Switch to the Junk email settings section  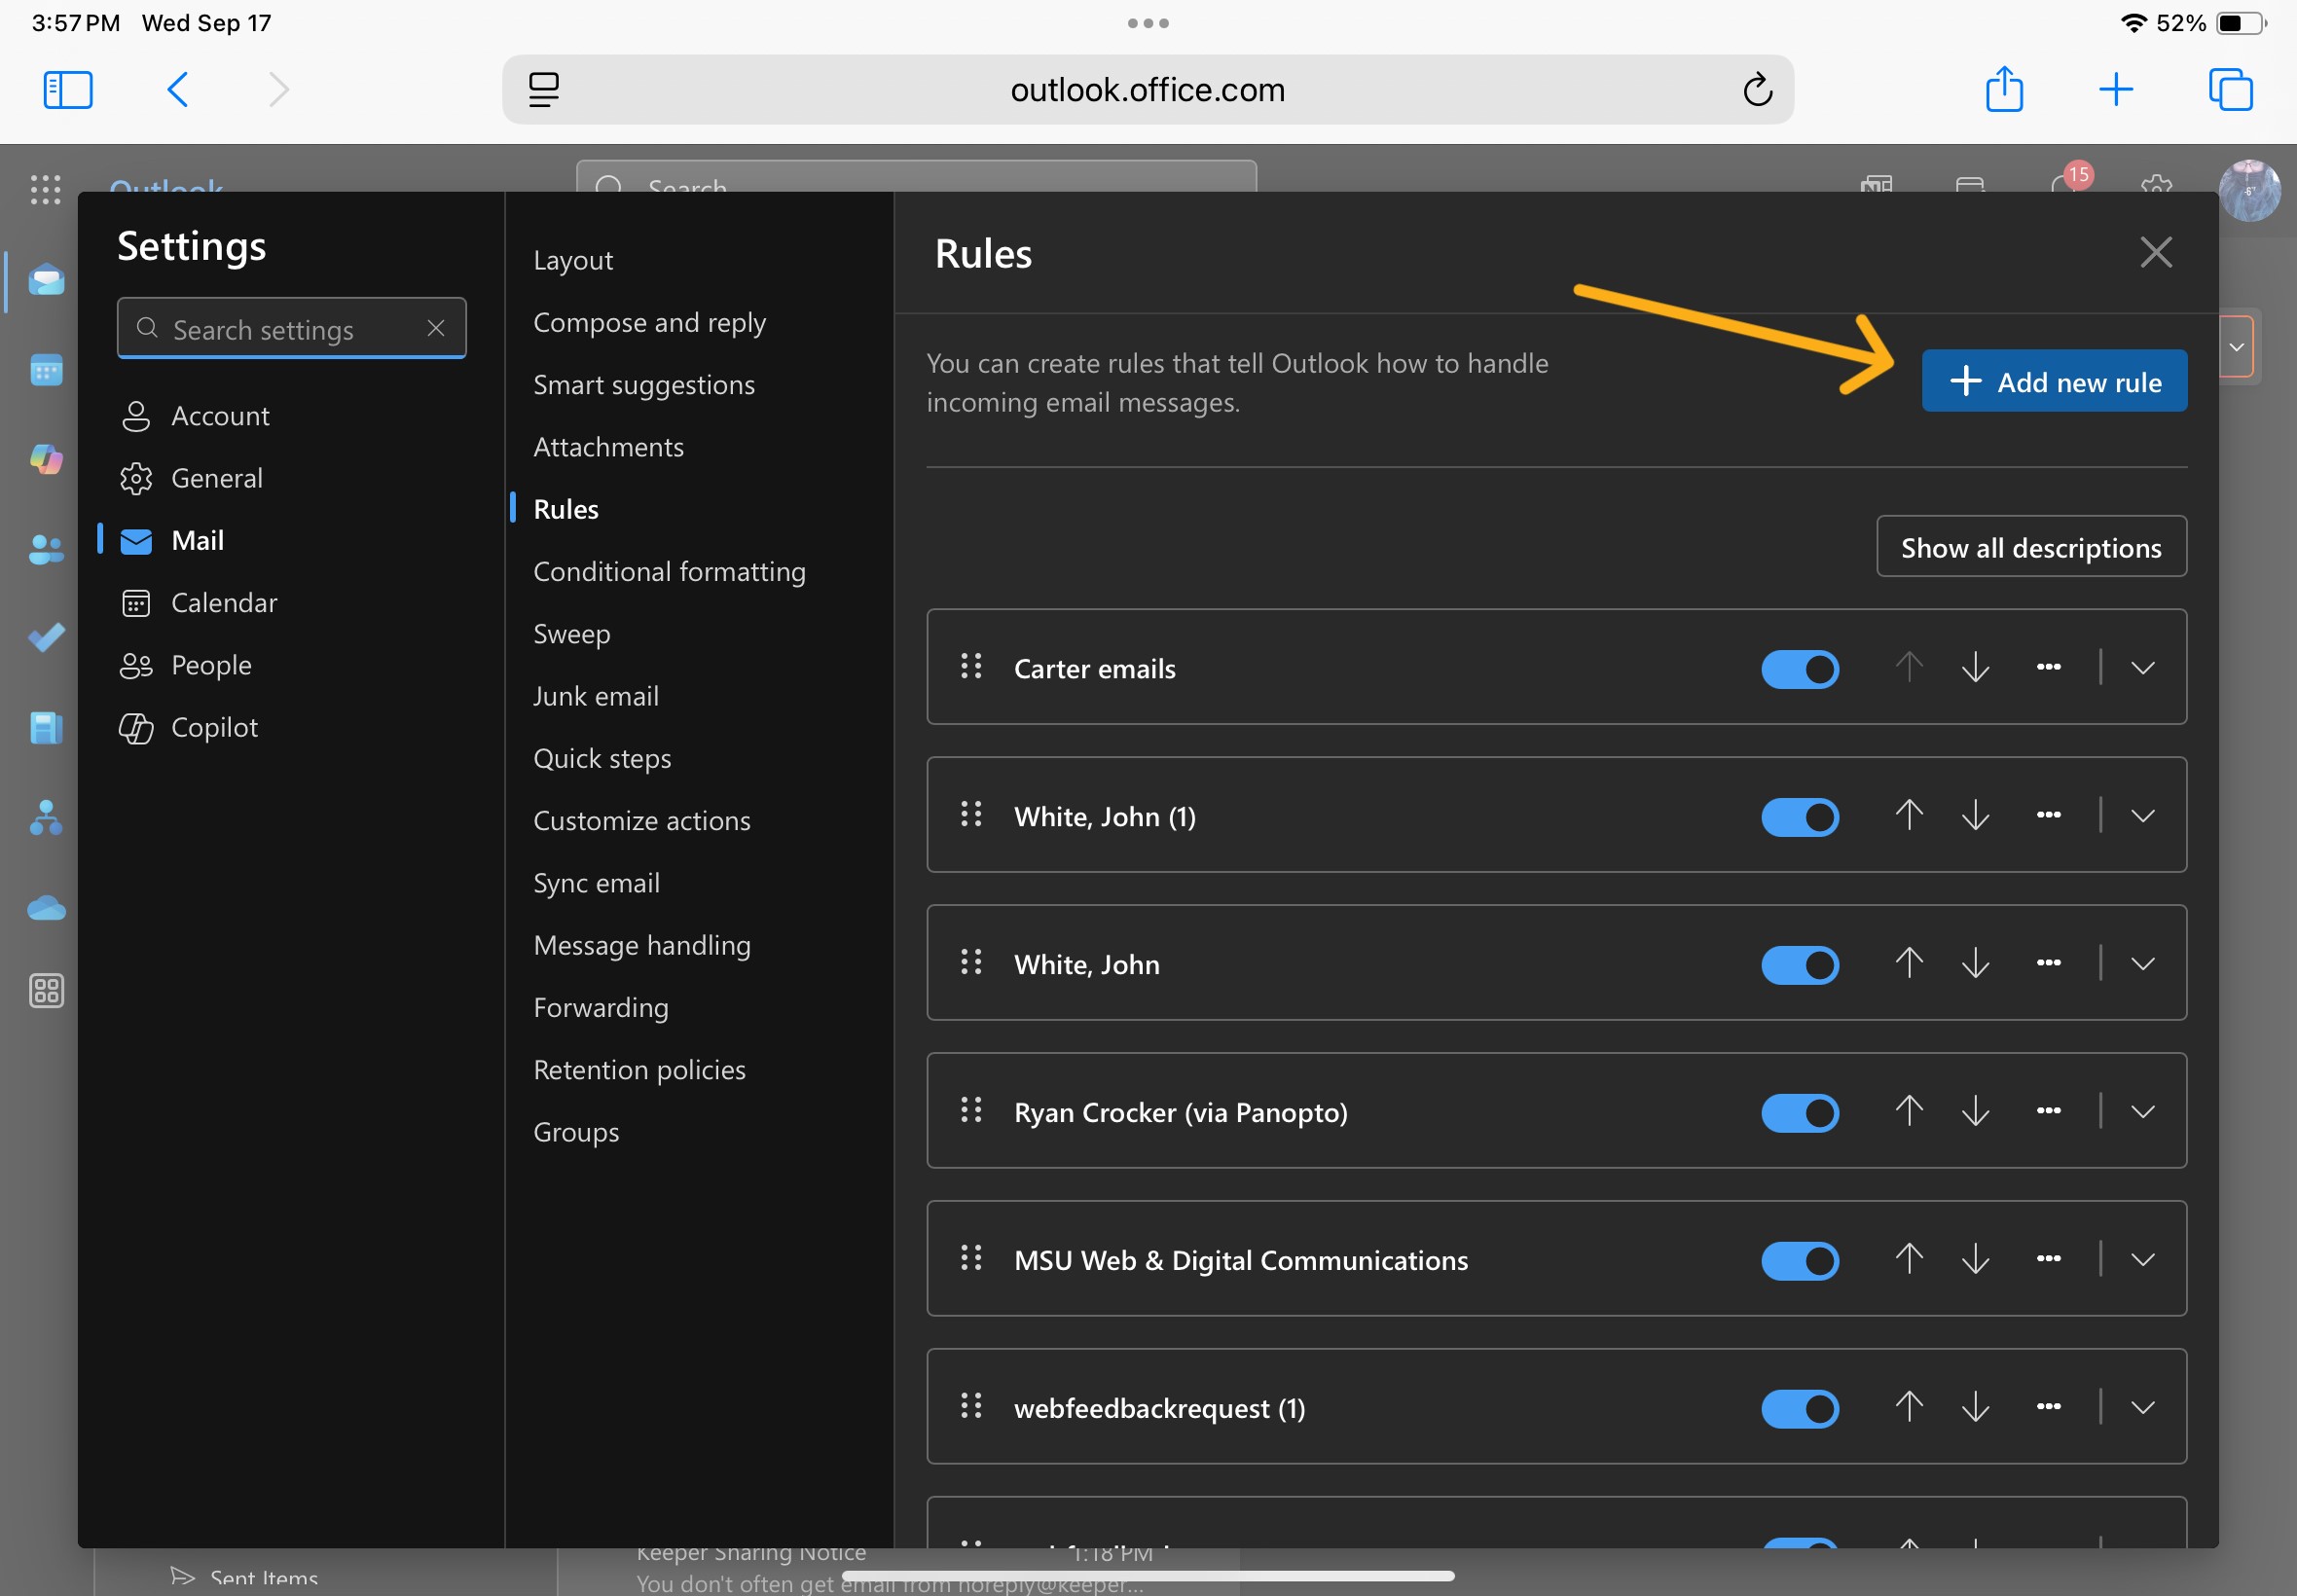coord(596,695)
